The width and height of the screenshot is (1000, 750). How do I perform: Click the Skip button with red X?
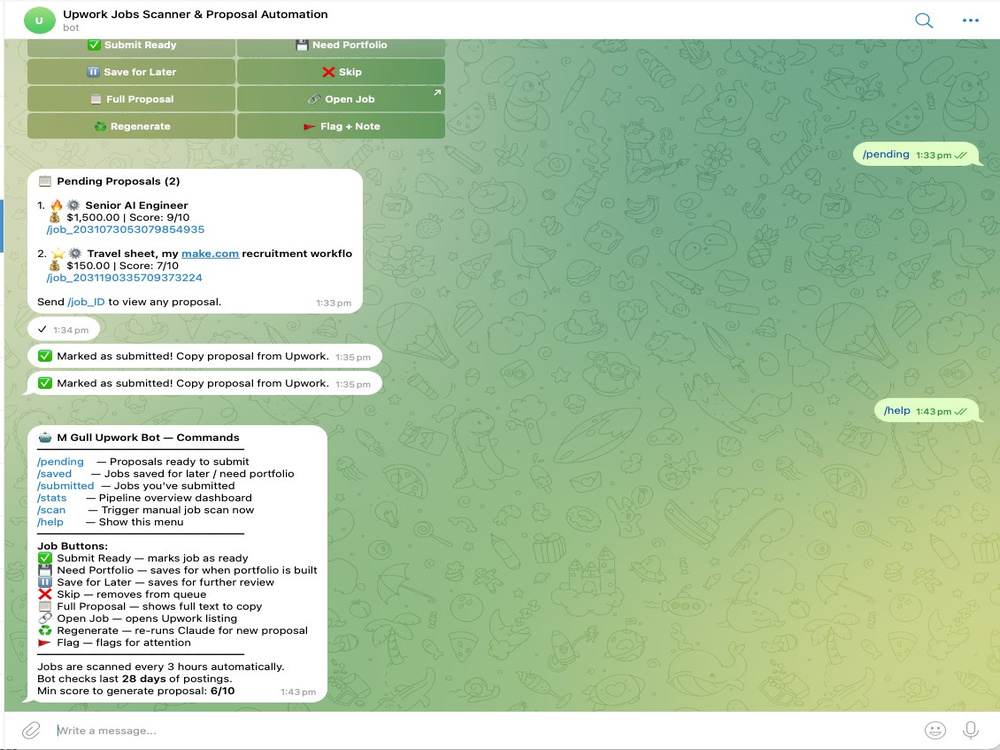341,72
